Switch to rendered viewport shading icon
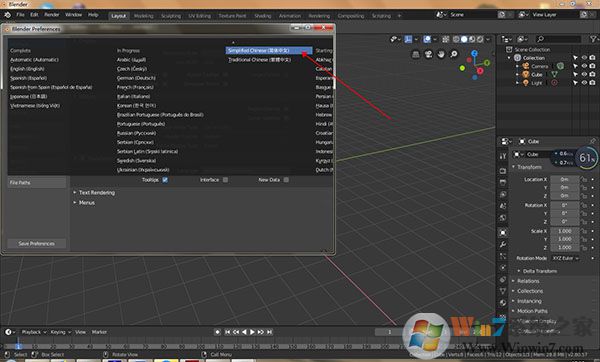The image size is (600, 362). tap(480, 39)
